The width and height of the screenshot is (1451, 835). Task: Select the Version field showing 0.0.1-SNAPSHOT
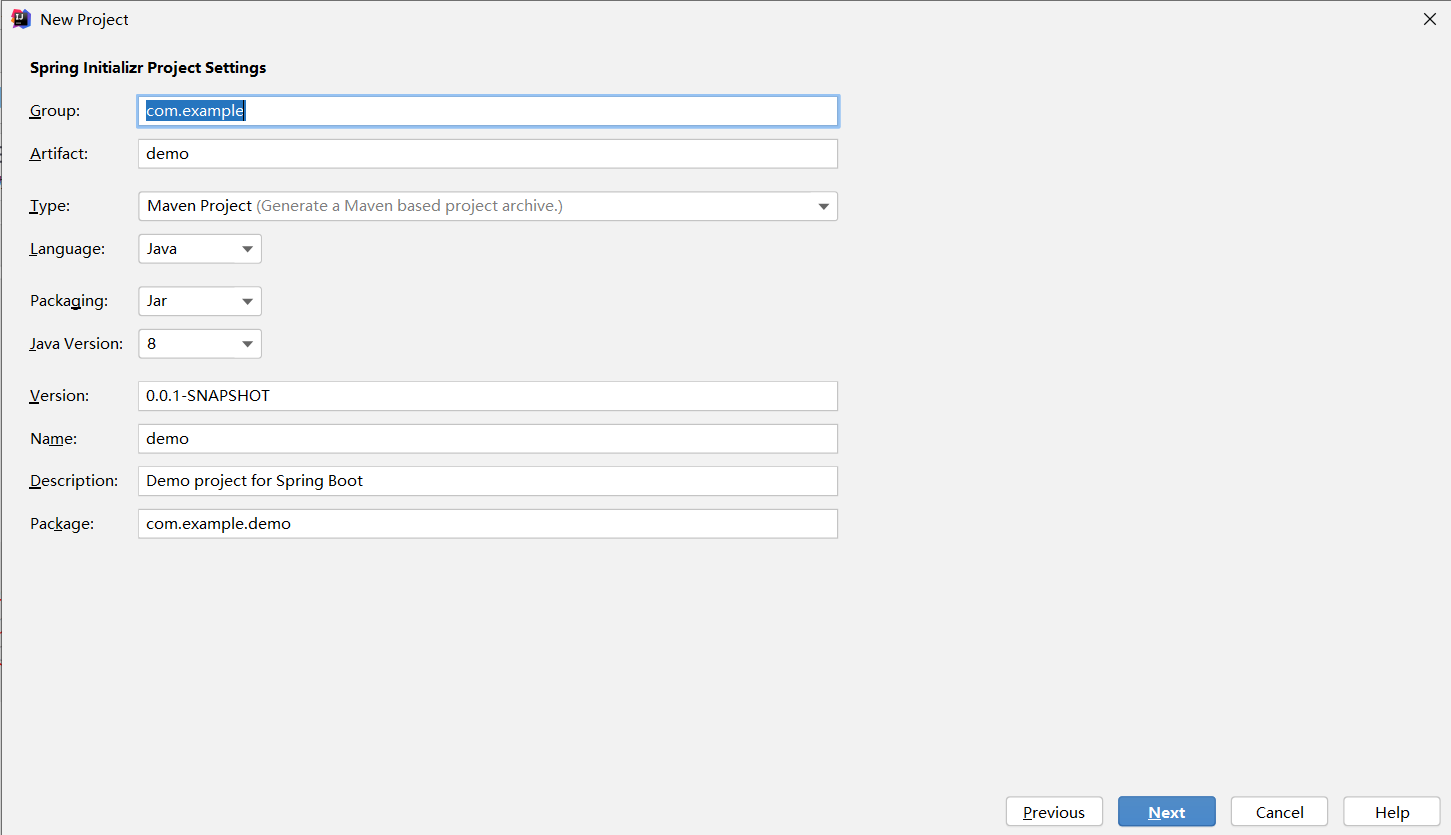(487, 395)
